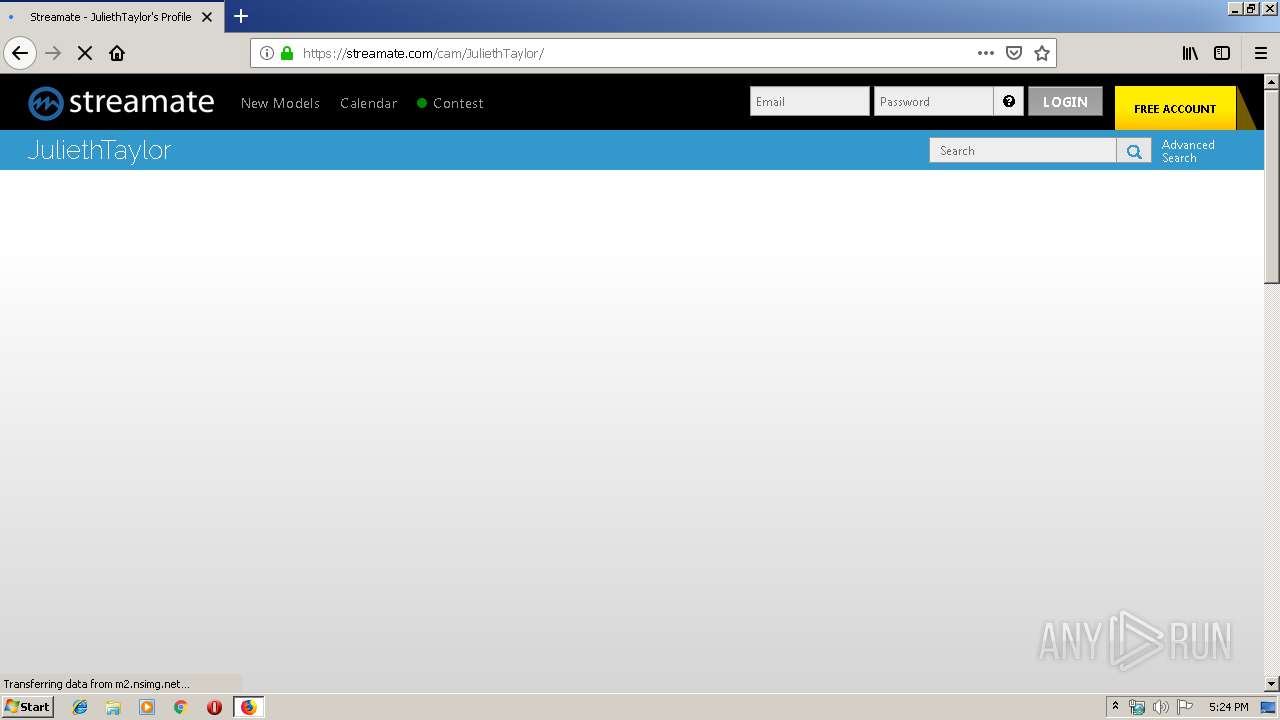Save page to Pocket icon
Screen dimensions: 1280x720
click(1014, 53)
